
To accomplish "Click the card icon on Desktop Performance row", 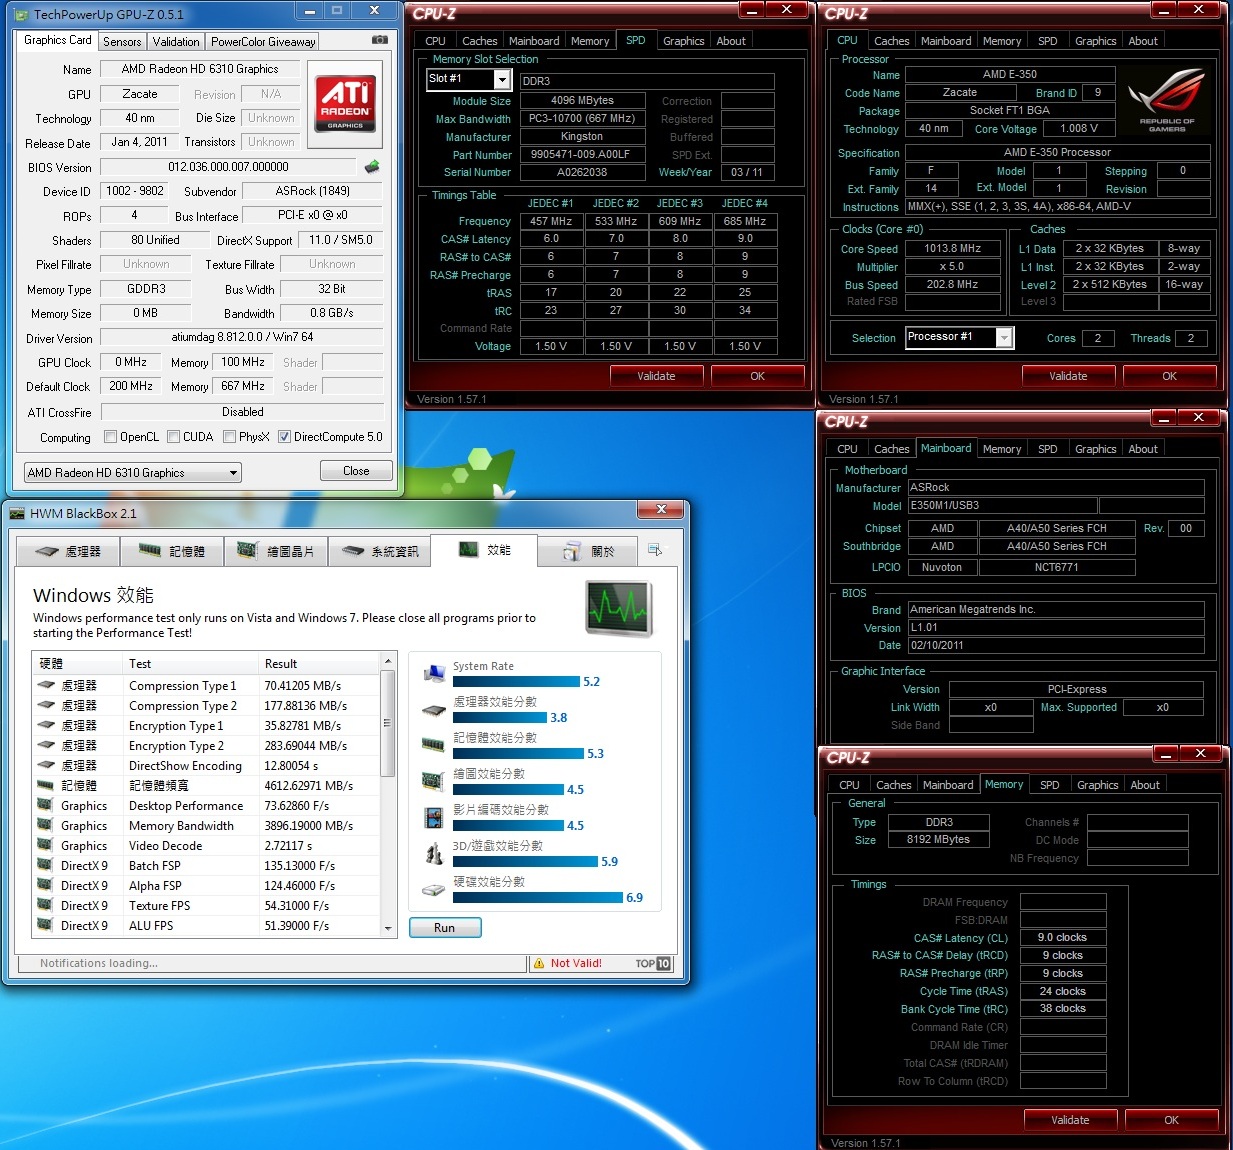I will pyautogui.click(x=45, y=805).
